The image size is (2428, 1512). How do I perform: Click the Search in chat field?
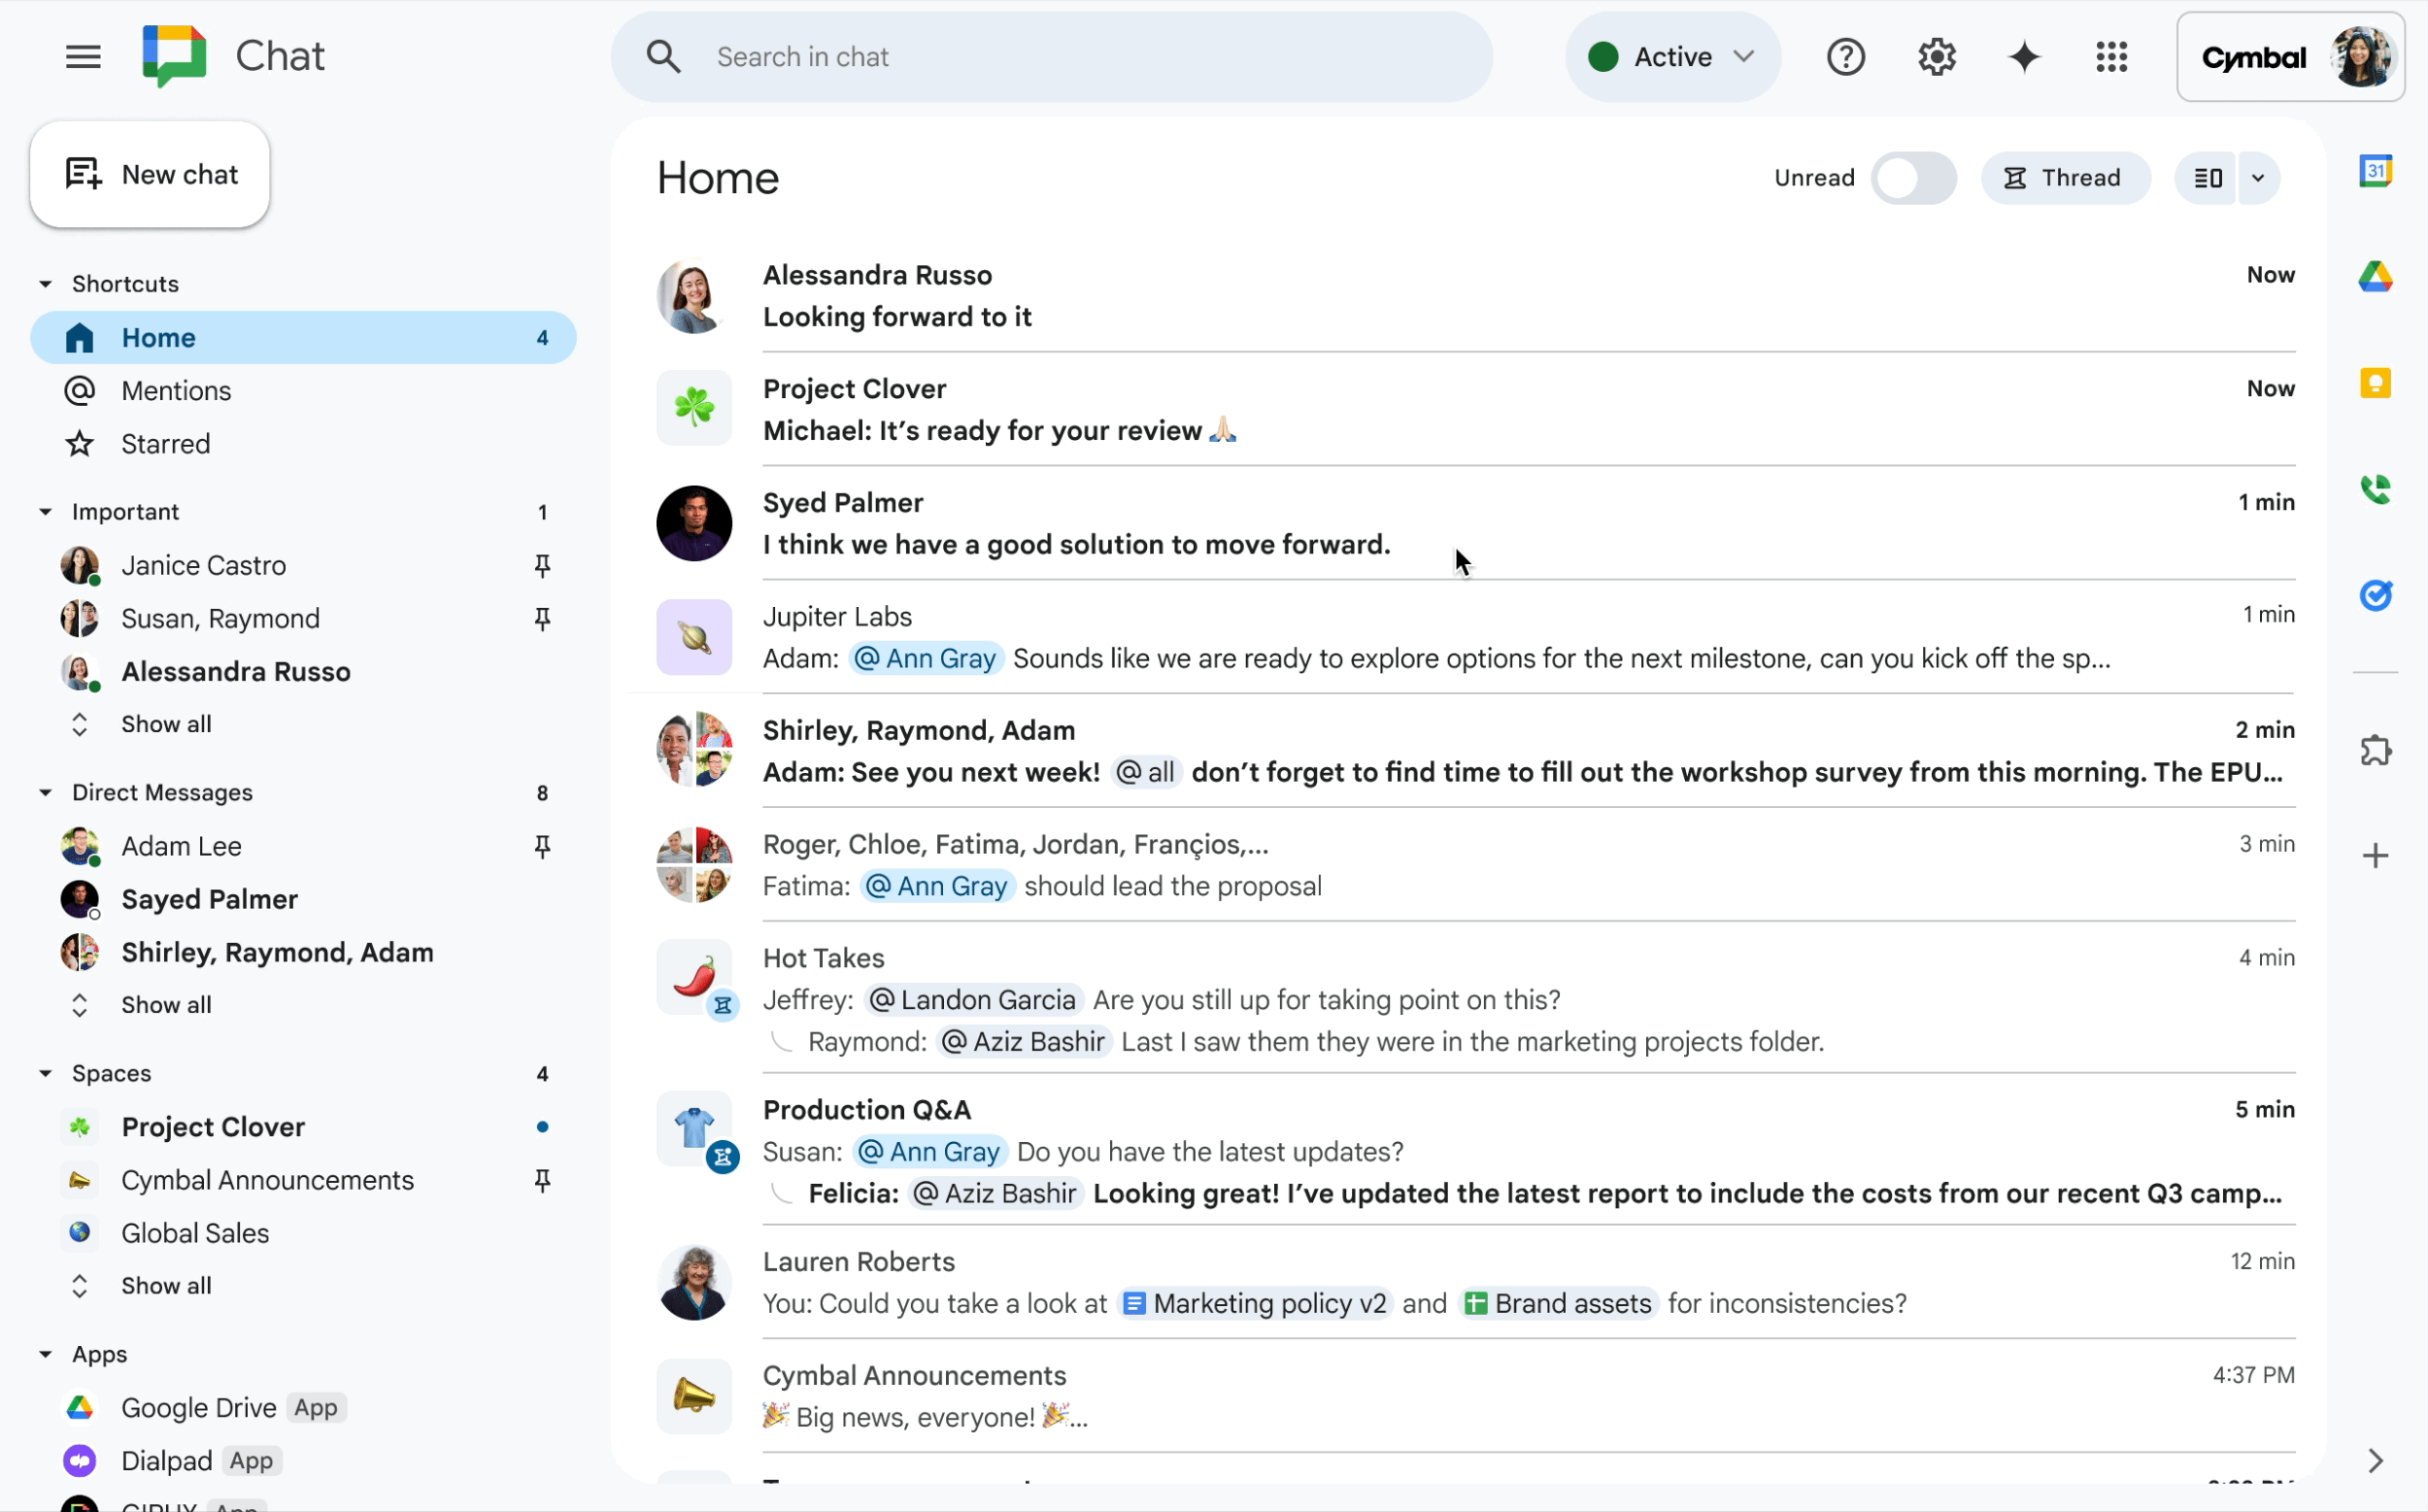[1050, 57]
